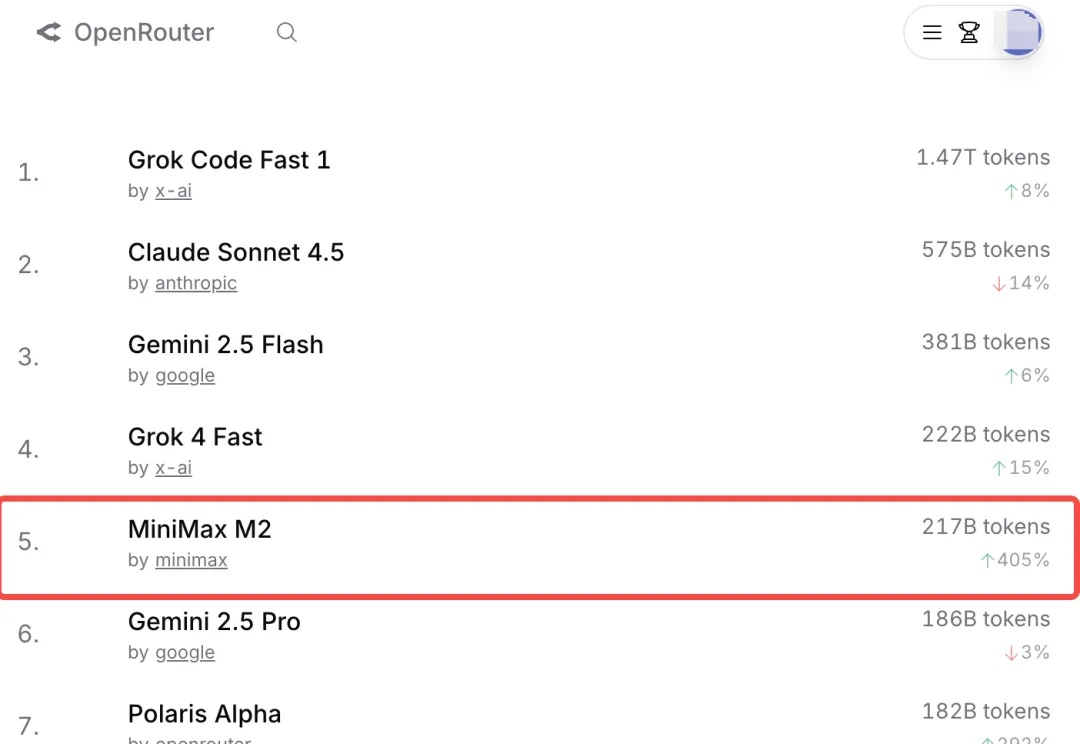Image resolution: width=1080 pixels, height=744 pixels.
Task: Open the x-ai link under Grok Code Fast 1
Action: pyautogui.click(x=173, y=191)
